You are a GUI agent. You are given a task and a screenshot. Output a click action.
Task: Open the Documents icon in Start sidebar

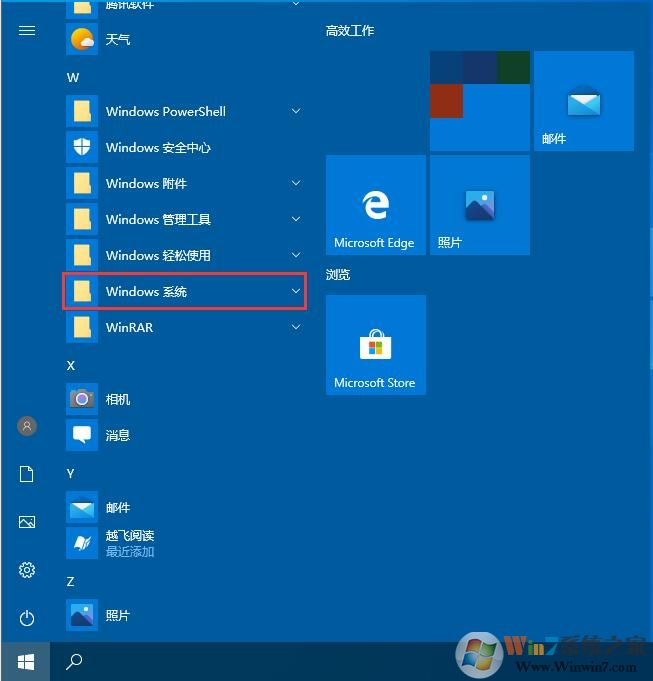[27, 474]
